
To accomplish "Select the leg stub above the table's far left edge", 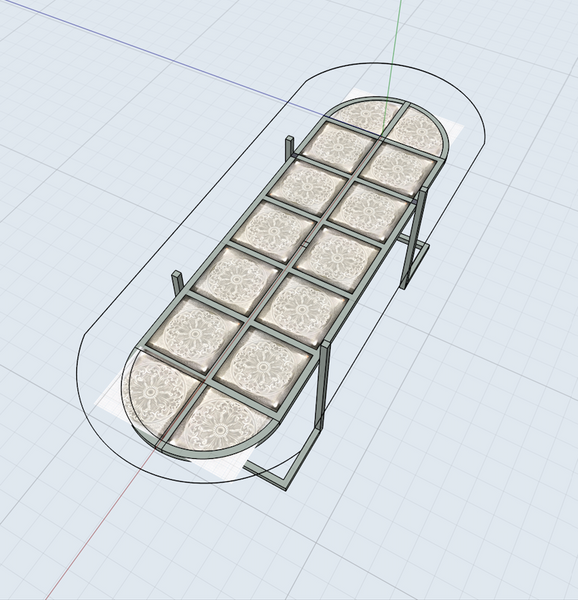I will (x=290, y=146).
